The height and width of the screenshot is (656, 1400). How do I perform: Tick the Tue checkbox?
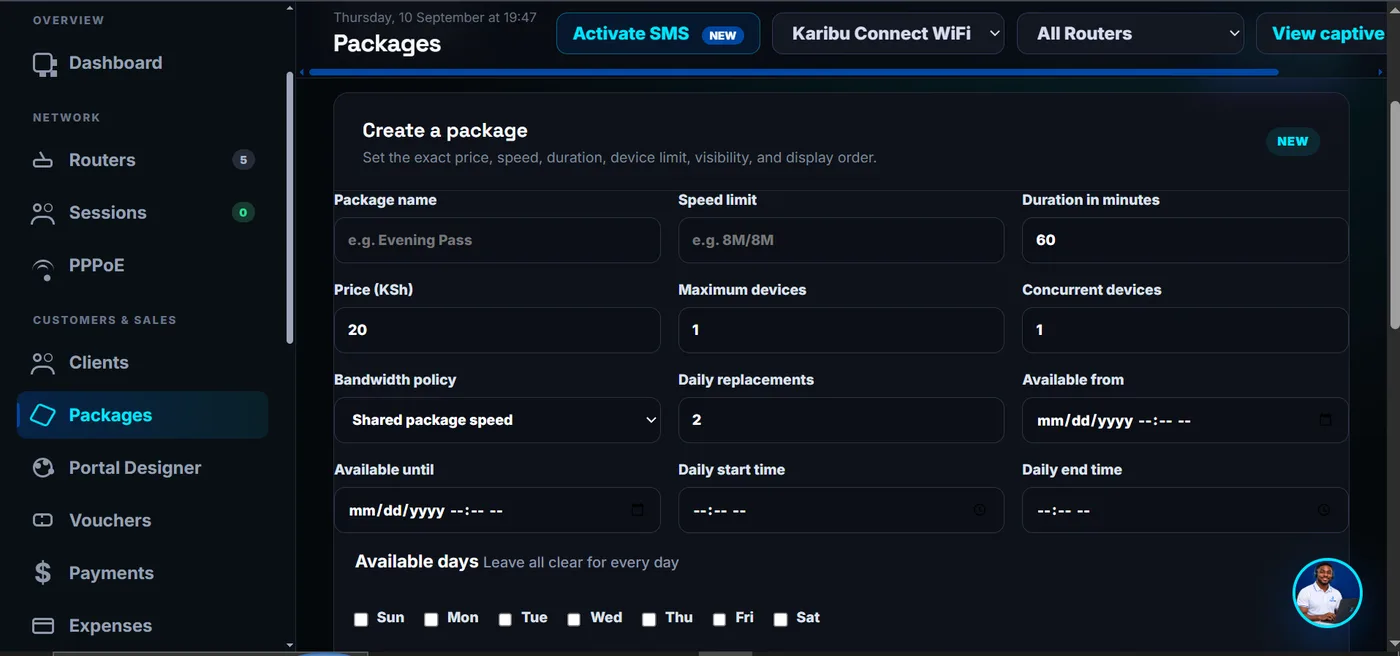505,619
